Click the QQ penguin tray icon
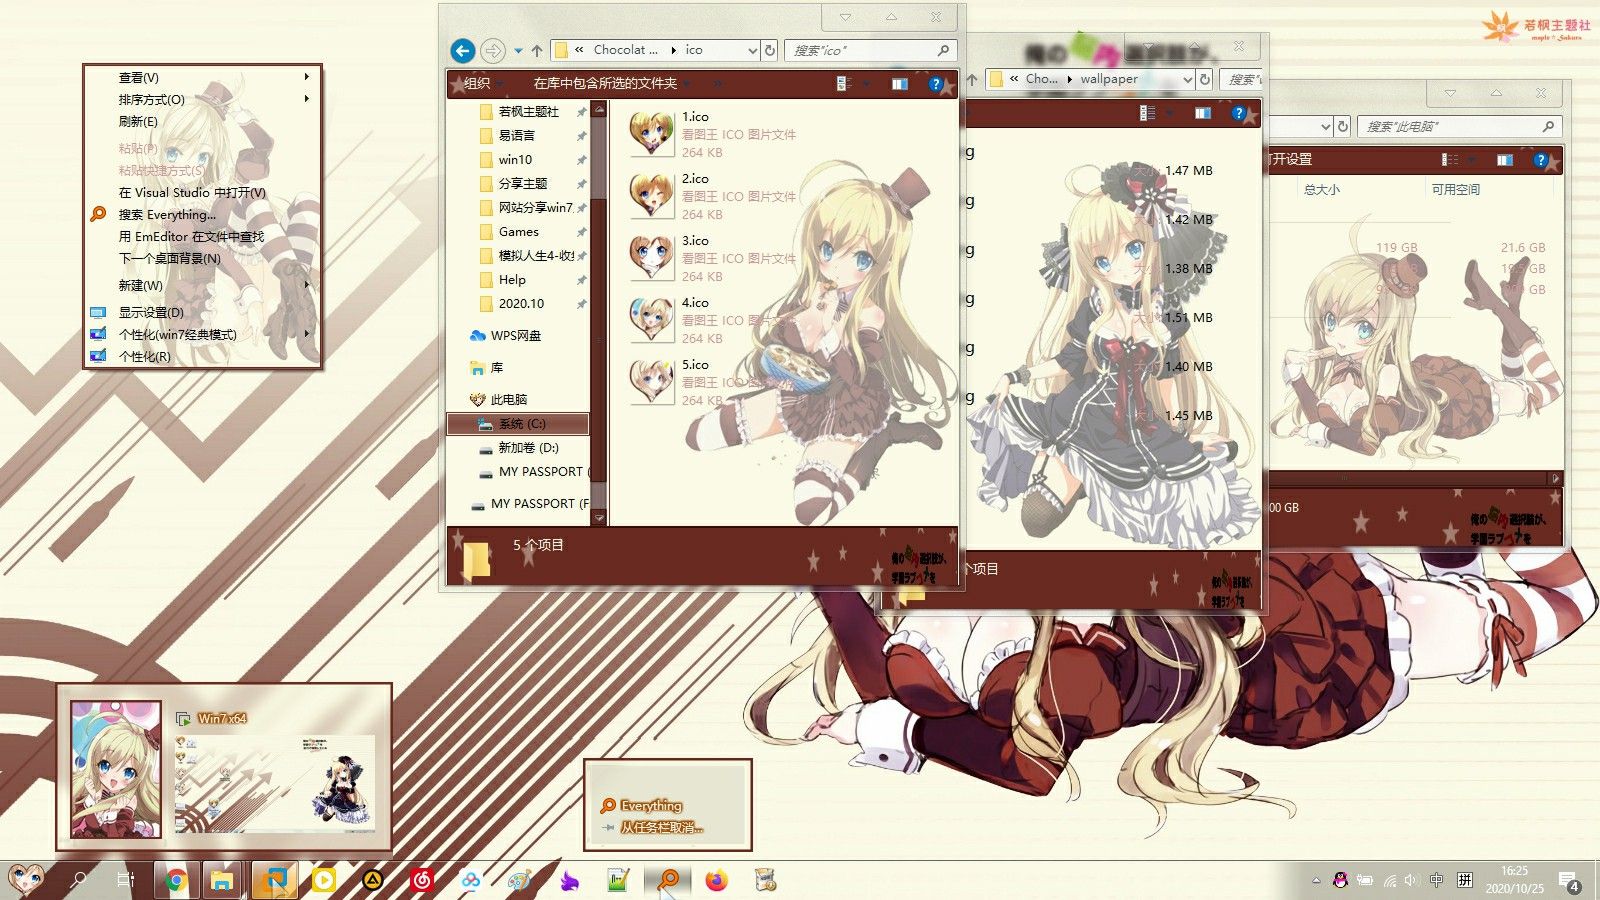Screen dimensions: 1600x900 1340,881
